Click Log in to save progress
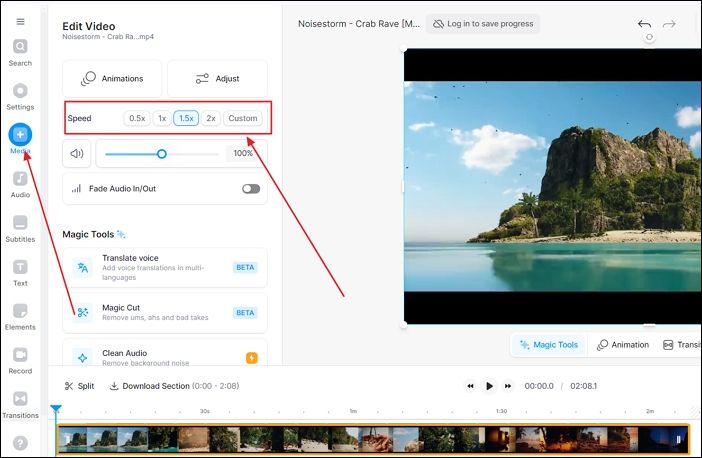 483,23
